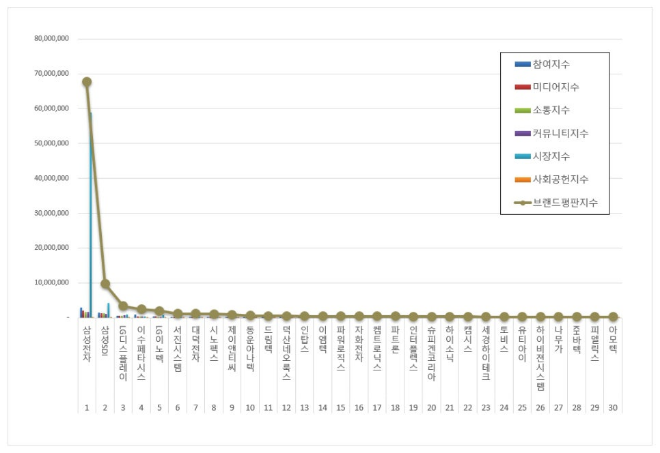
Task: Click the 하이비젼시스템 x-axis label
Action: tap(540, 356)
